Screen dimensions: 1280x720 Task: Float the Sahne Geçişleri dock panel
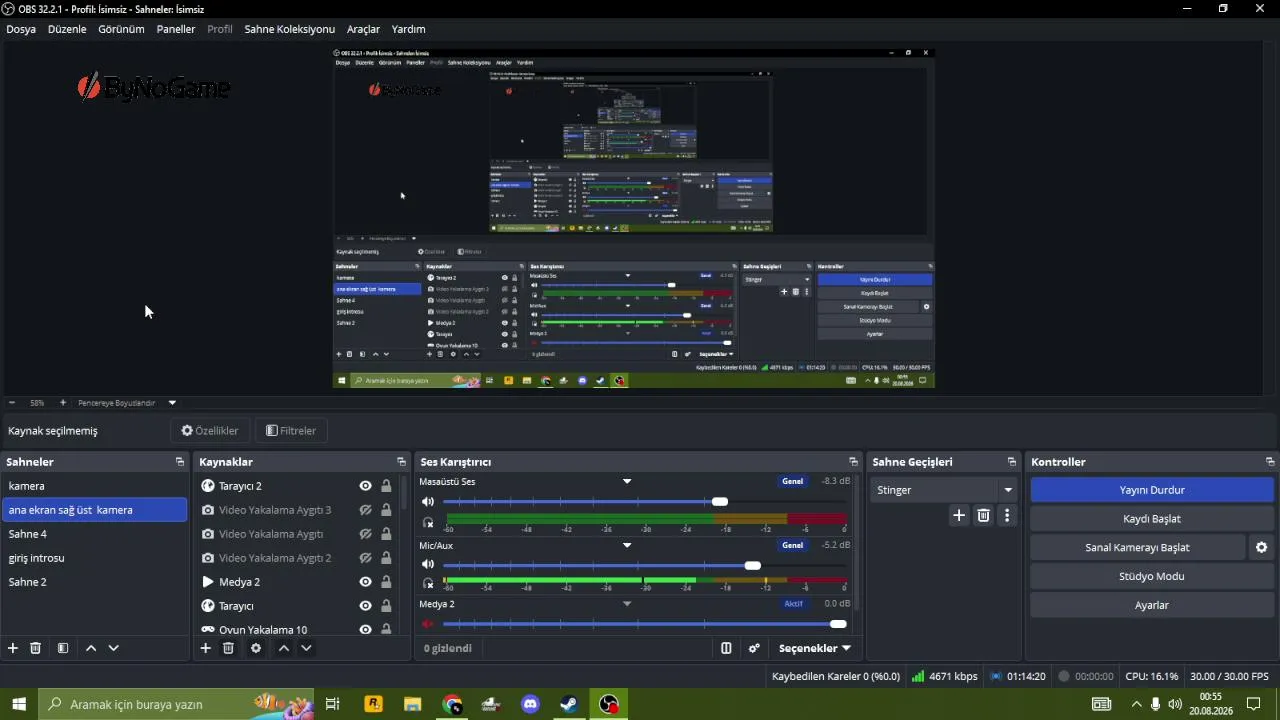click(1012, 462)
